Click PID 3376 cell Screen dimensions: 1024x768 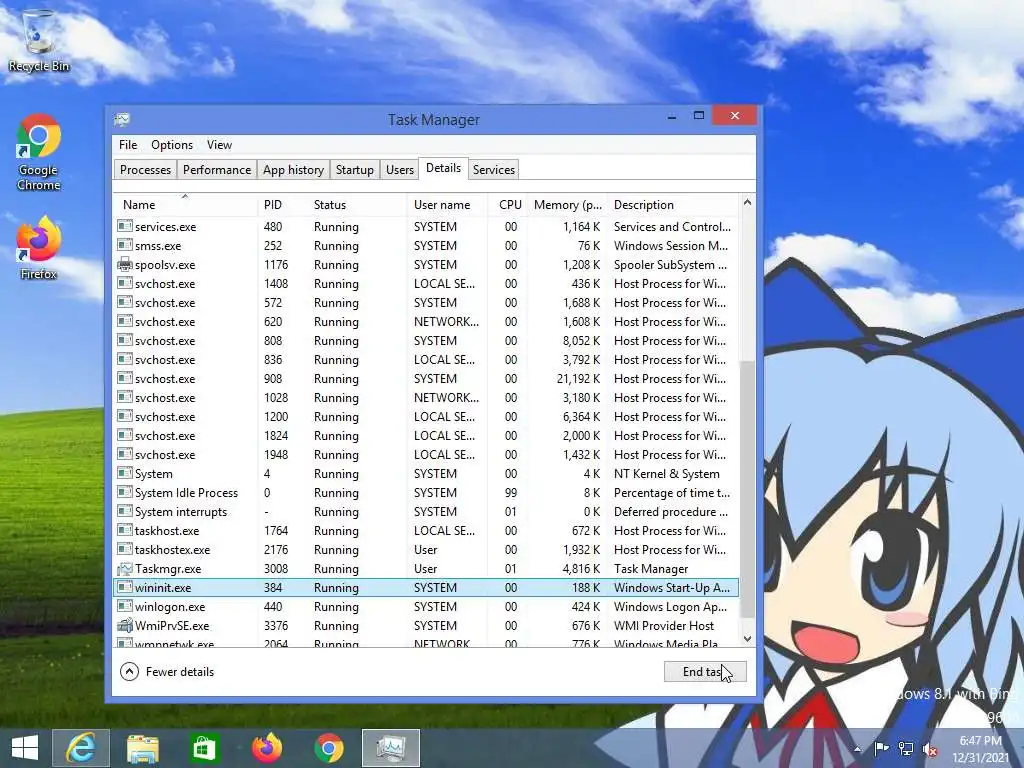pyautogui.click(x=276, y=626)
